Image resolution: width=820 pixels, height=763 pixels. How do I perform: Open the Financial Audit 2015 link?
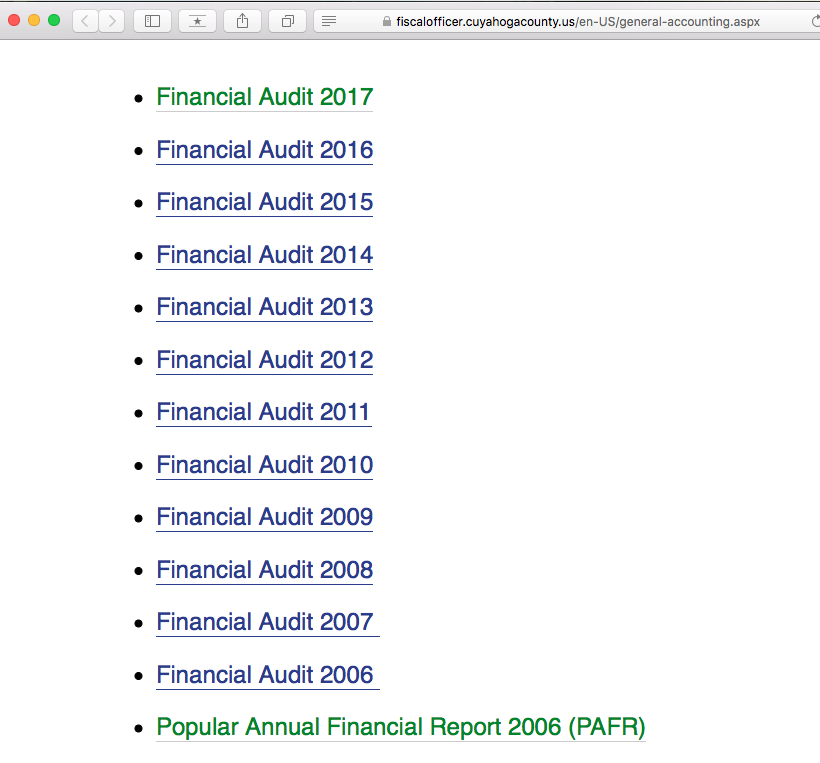coord(264,202)
